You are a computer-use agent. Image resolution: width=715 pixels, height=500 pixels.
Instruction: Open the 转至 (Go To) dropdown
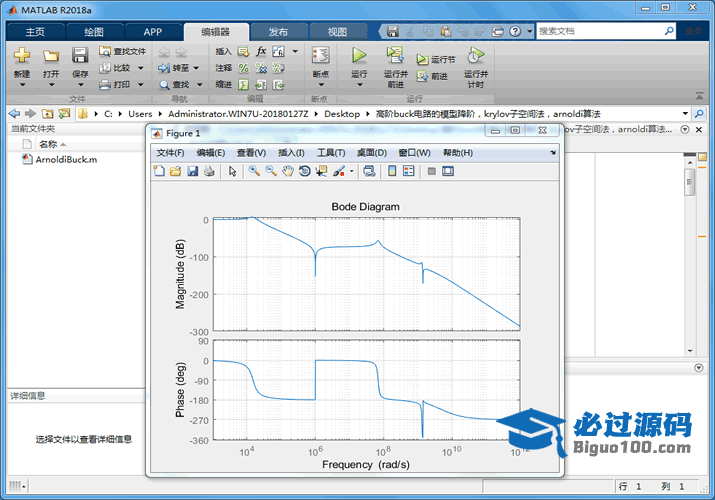click(197, 68)
